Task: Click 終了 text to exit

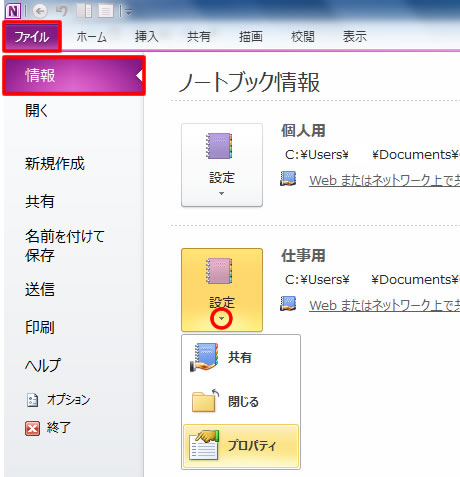Action: point(59,427)
